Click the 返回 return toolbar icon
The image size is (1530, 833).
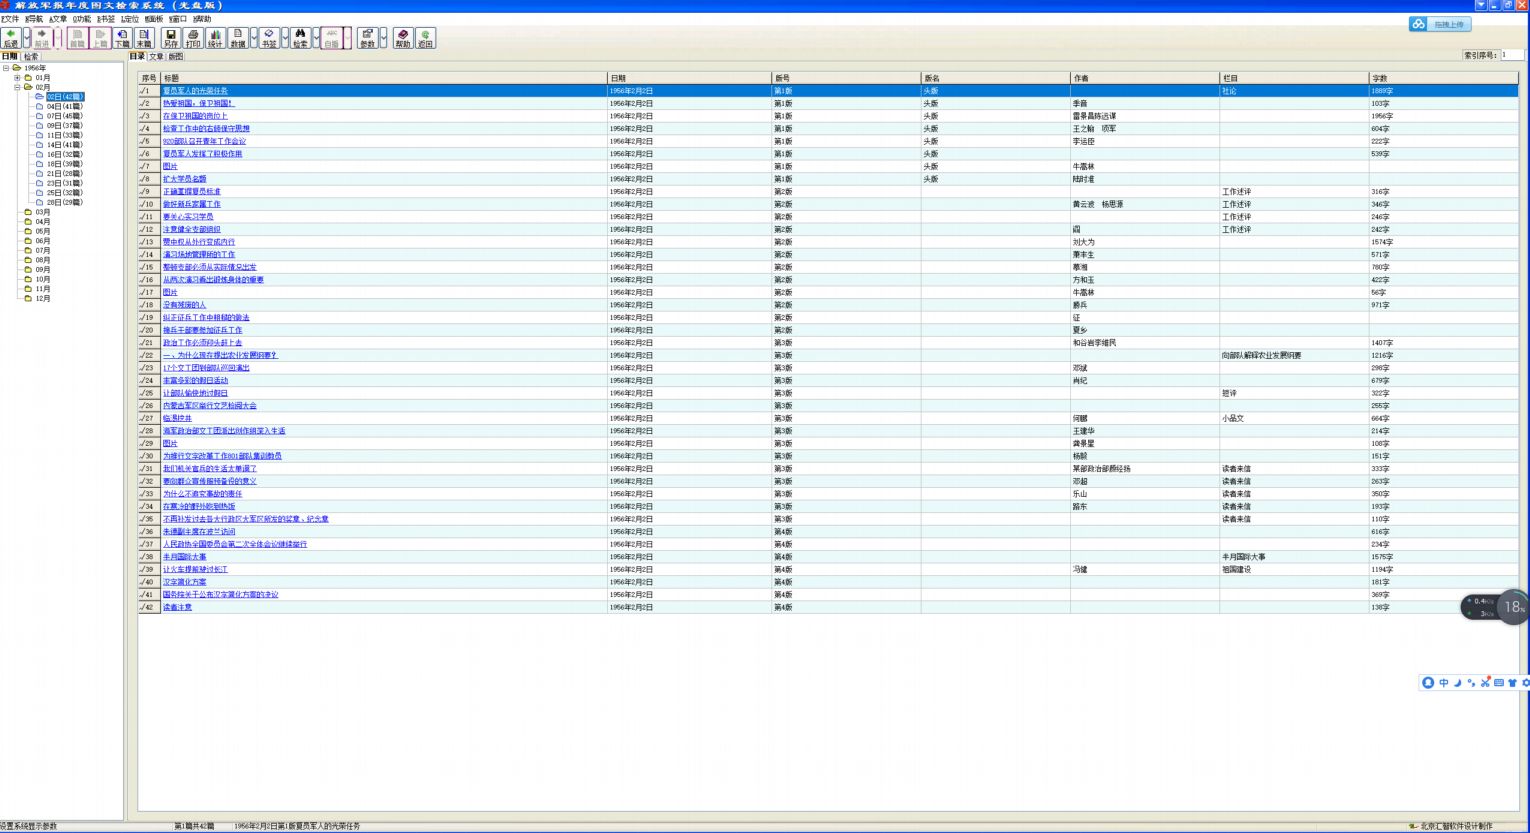coord(425,38)
